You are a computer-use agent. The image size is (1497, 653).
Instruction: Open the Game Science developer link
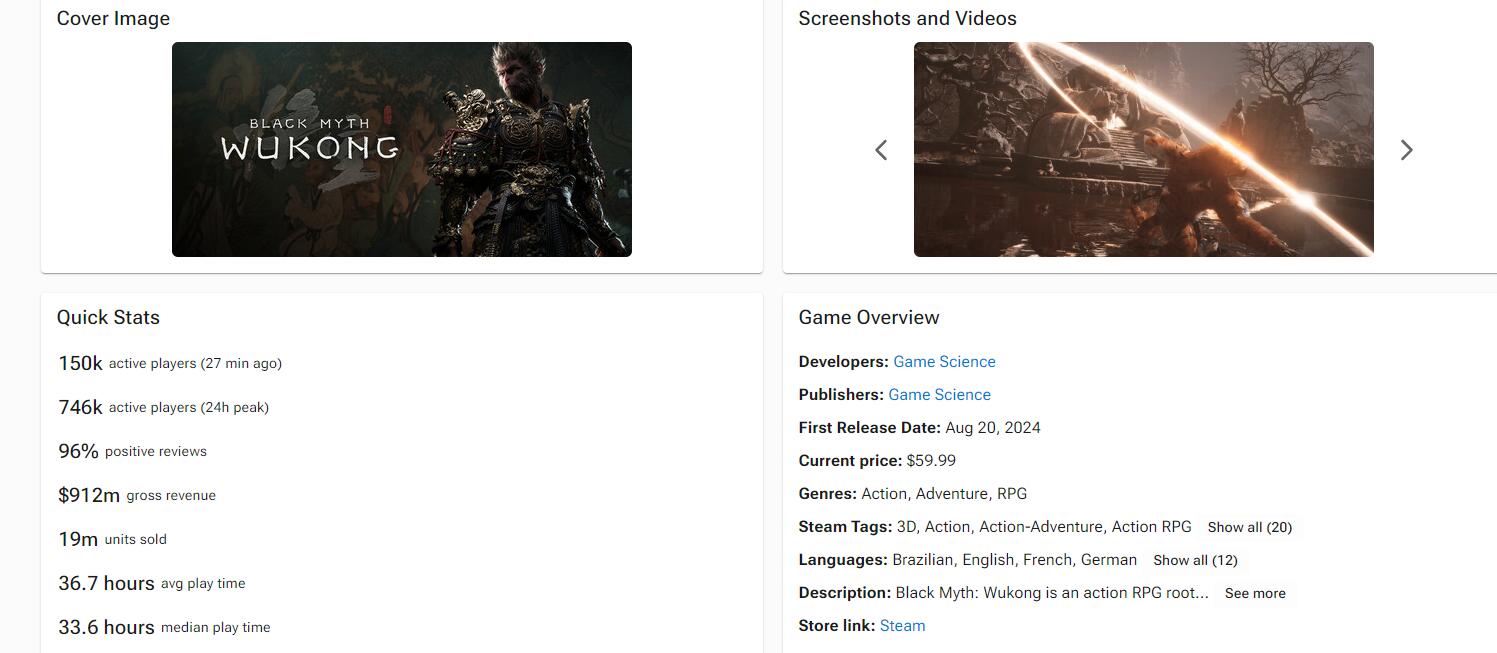[944, 362]
